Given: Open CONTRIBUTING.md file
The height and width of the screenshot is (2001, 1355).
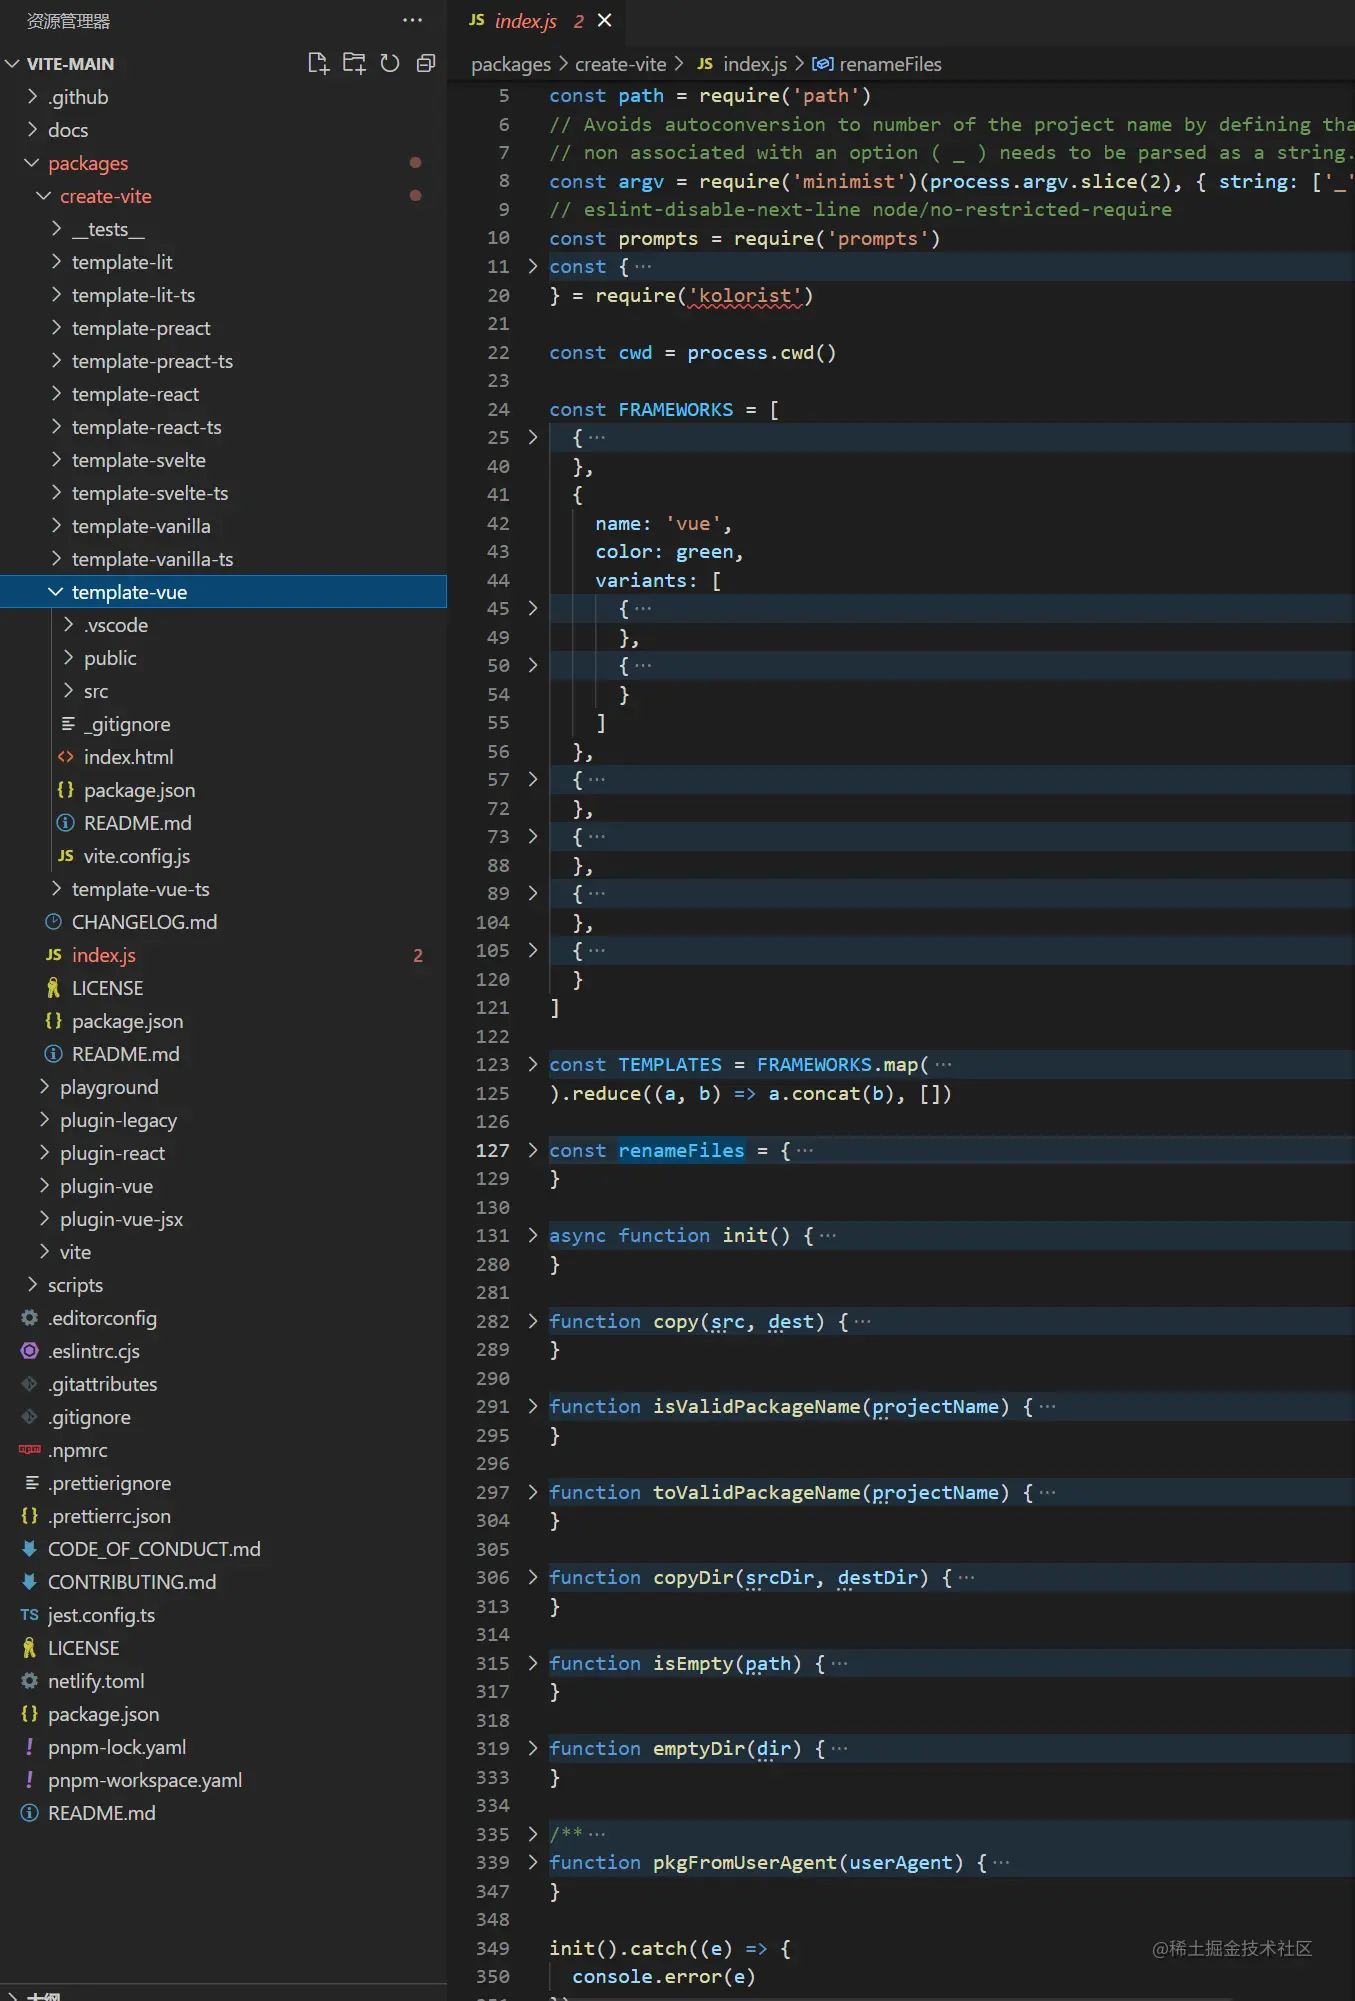Looking at the screenshot, I should pos(223,1582).
